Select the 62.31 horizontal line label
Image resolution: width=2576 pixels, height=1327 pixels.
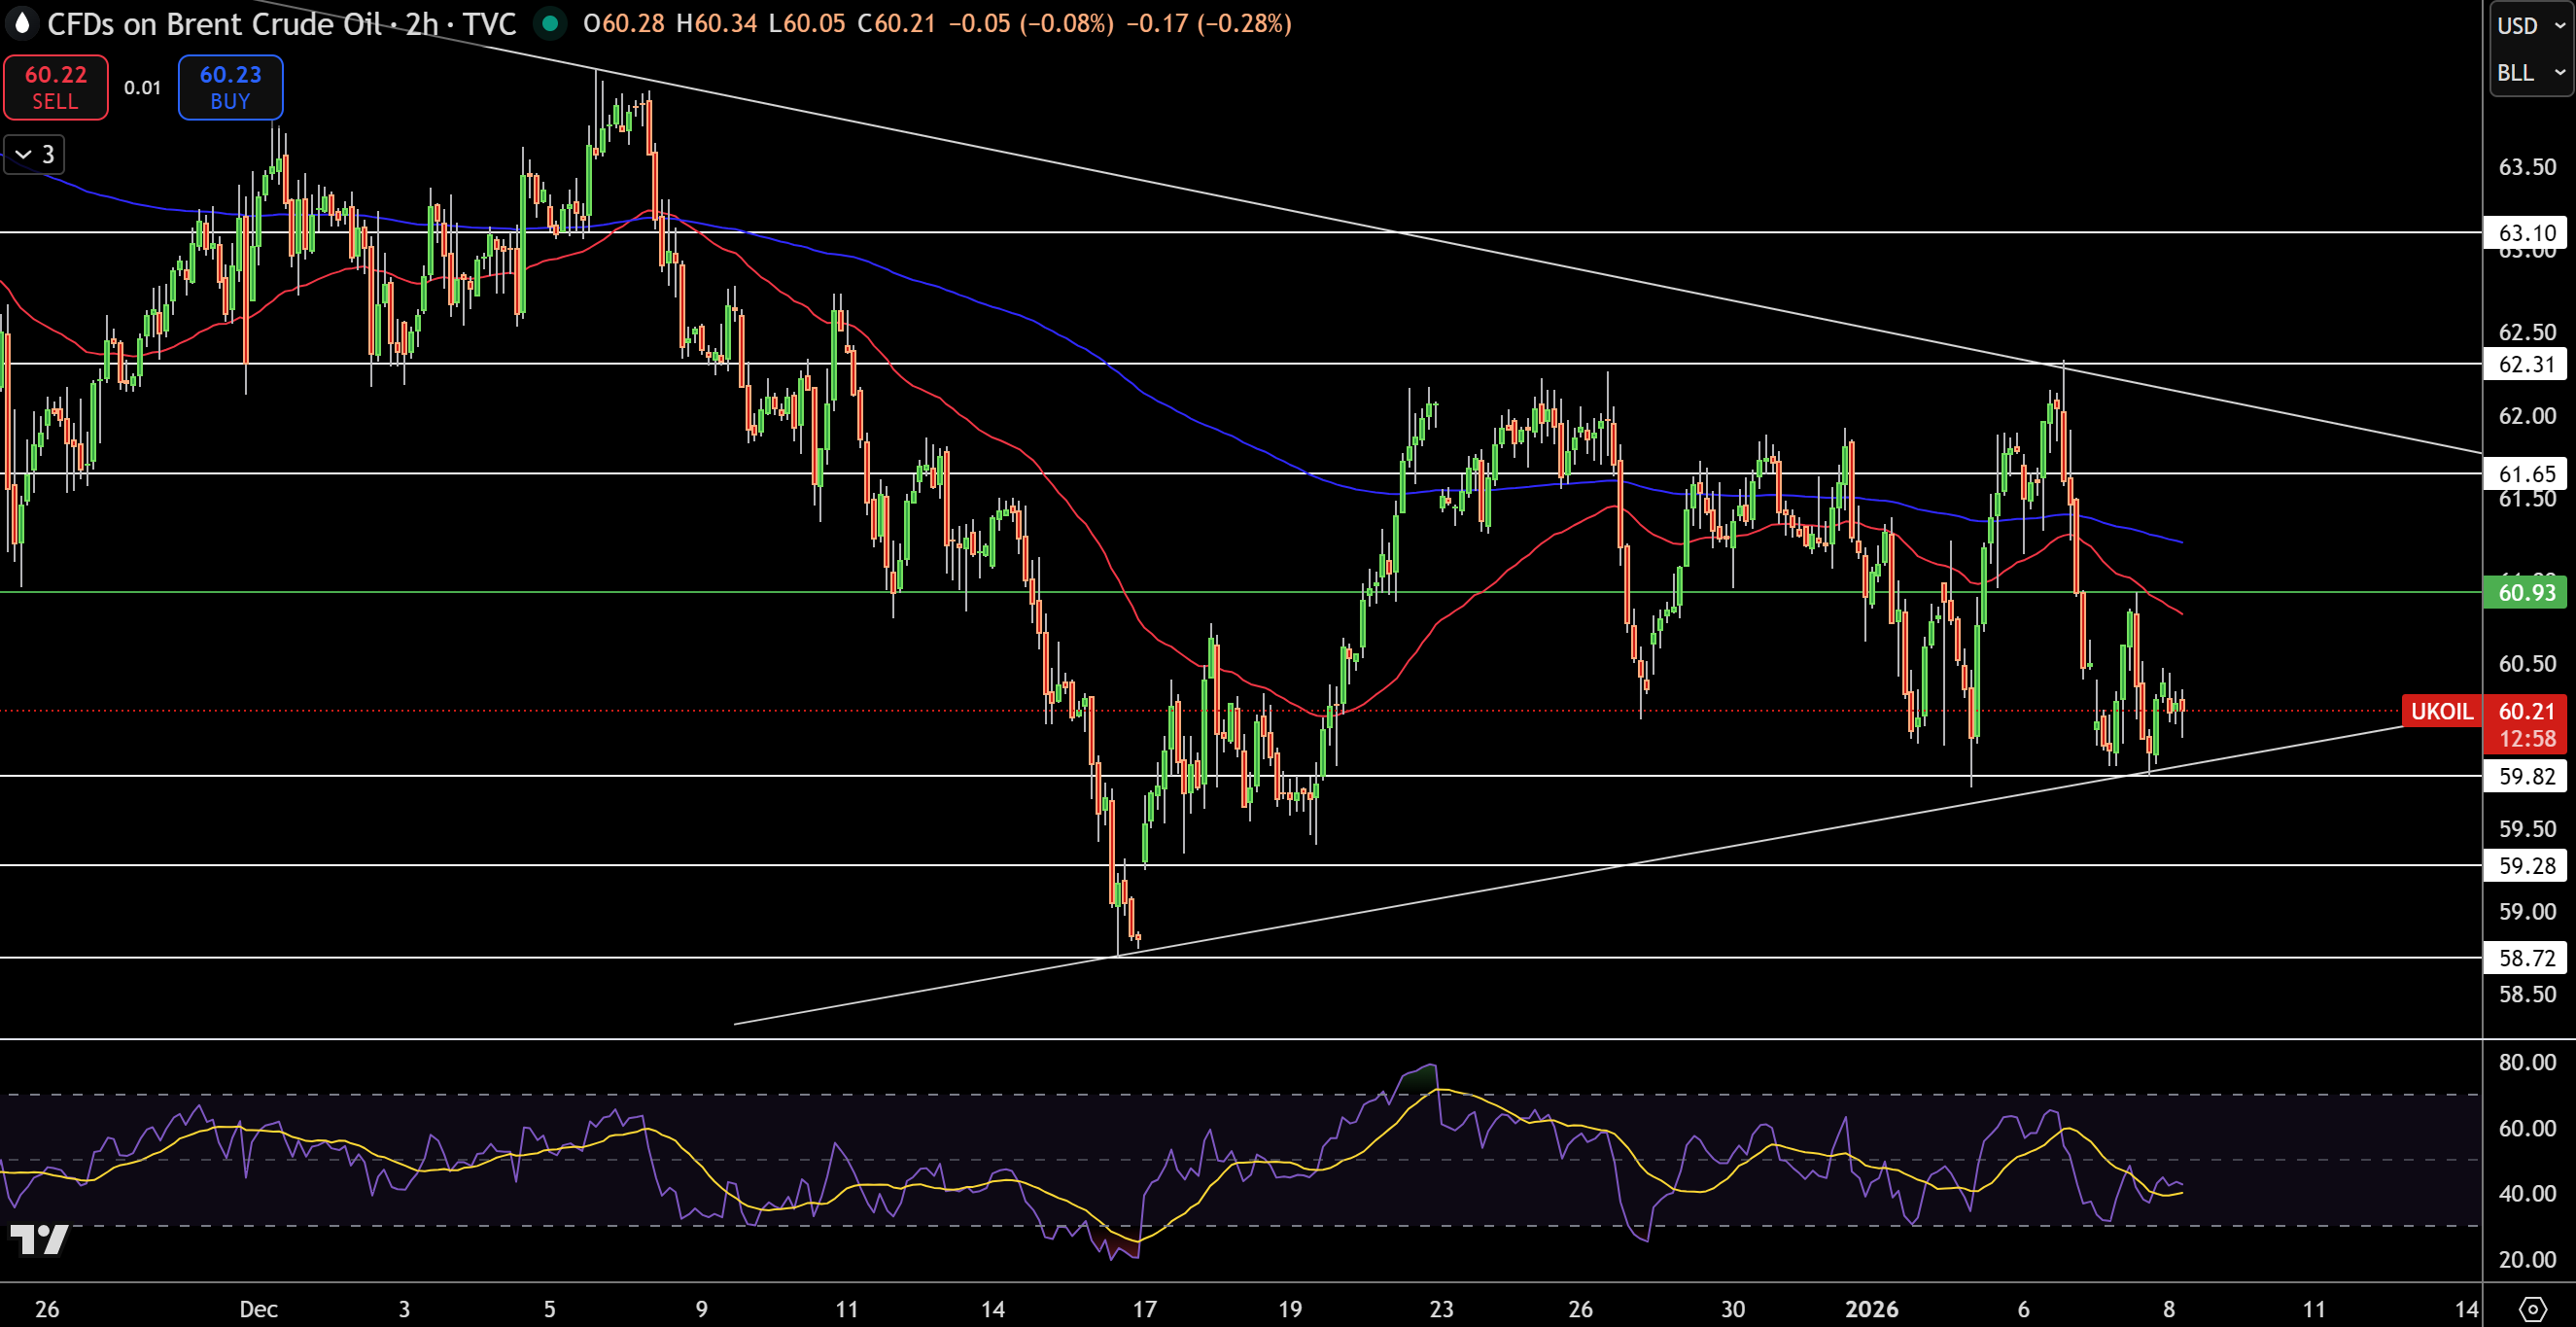pos(2526,364)
